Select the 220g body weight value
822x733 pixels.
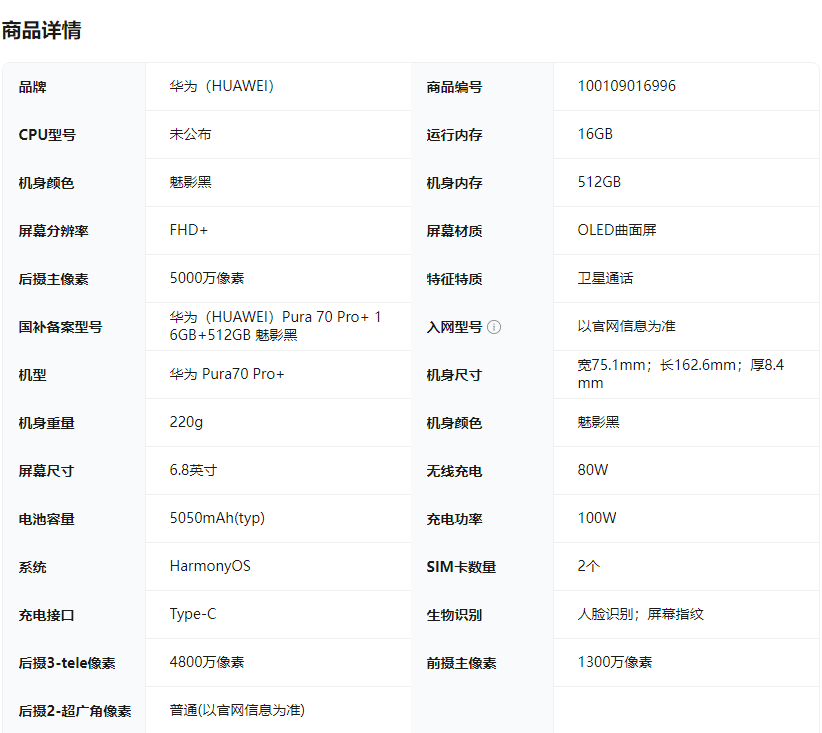[186, 422]
